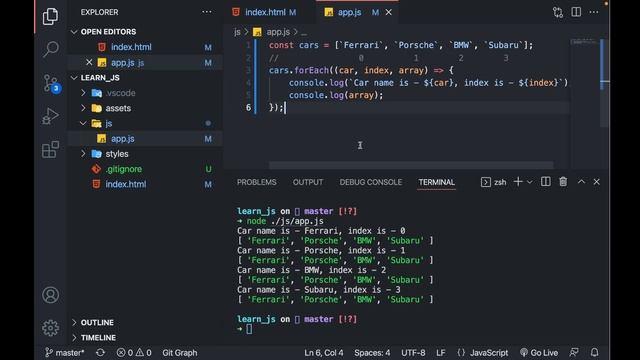Viewport: 640px width, 360px height.
Task: Click line number 6 in gutter
Action: tap(248, 107)
